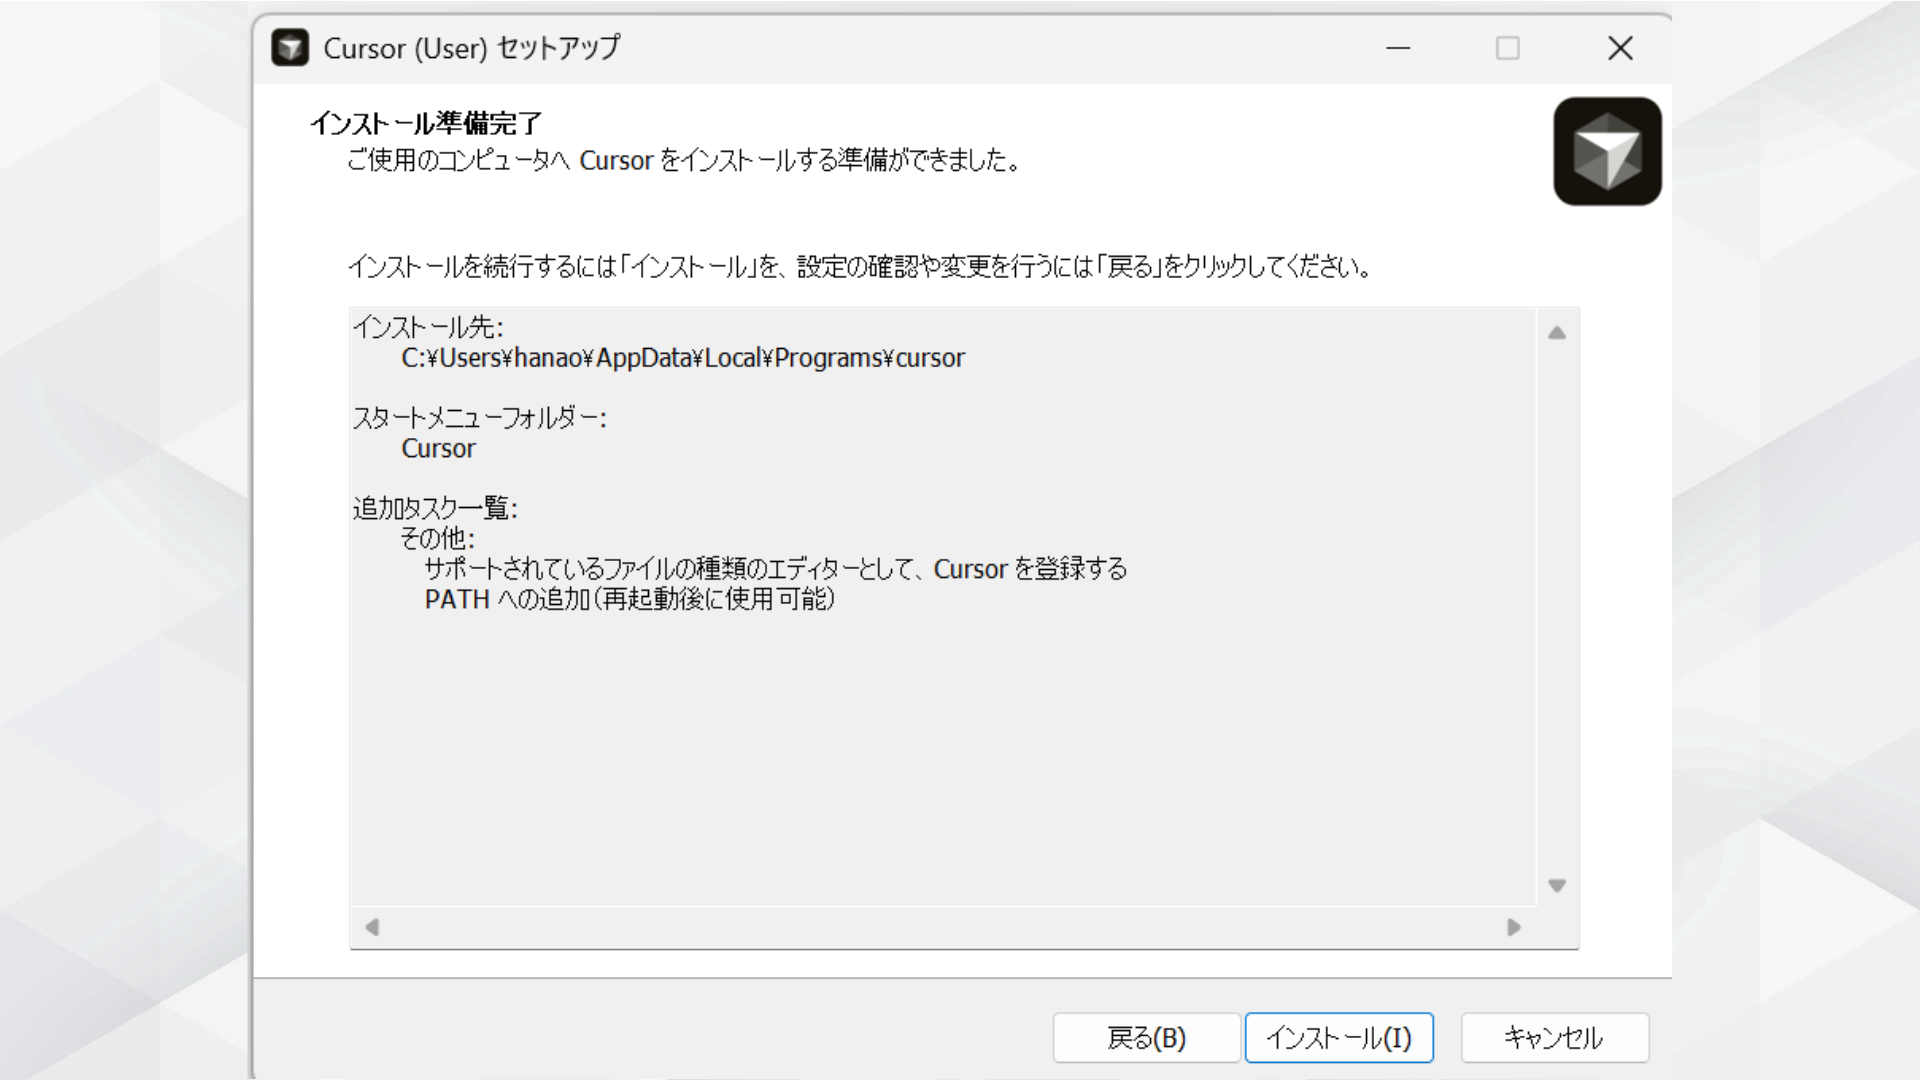The image size is (1920, 1080).
Task: Go back with 戻る(B) button
Action: (1146, 1037)
